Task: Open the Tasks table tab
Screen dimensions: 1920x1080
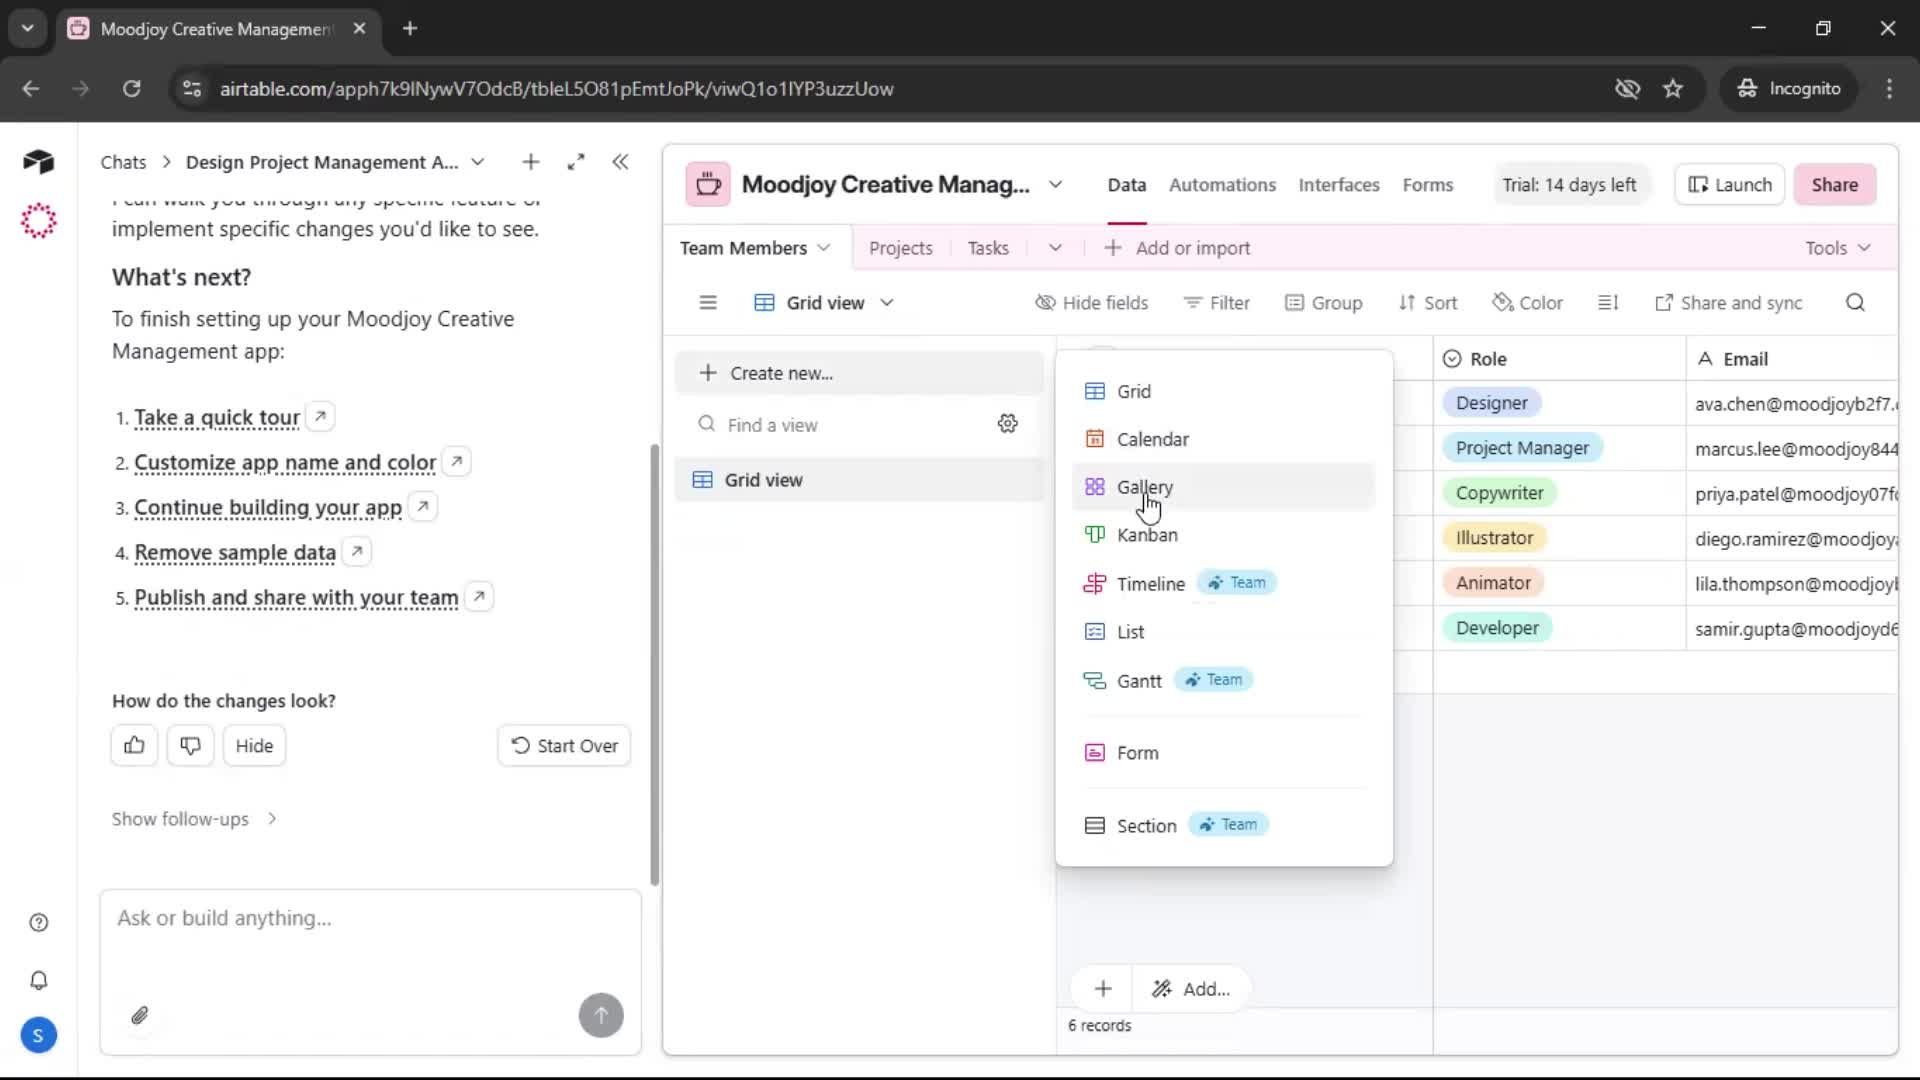Action: [988, 248]
